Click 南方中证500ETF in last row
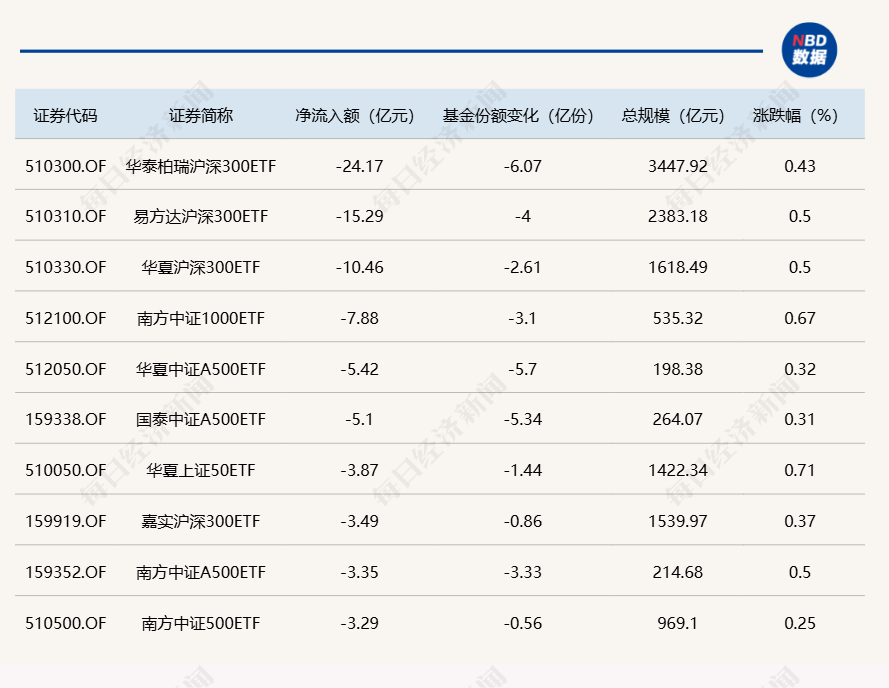The height and width of the screenshot is (688, 889). point(201,624)
